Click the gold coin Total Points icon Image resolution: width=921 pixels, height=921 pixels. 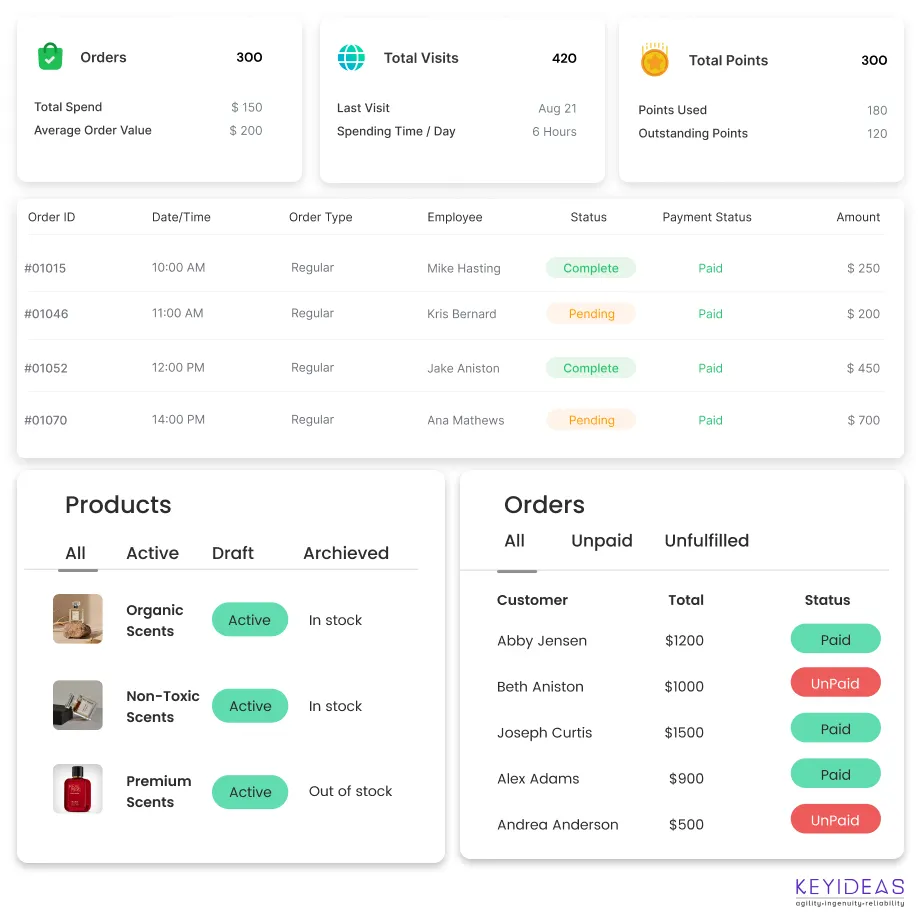tap(654, 60)
